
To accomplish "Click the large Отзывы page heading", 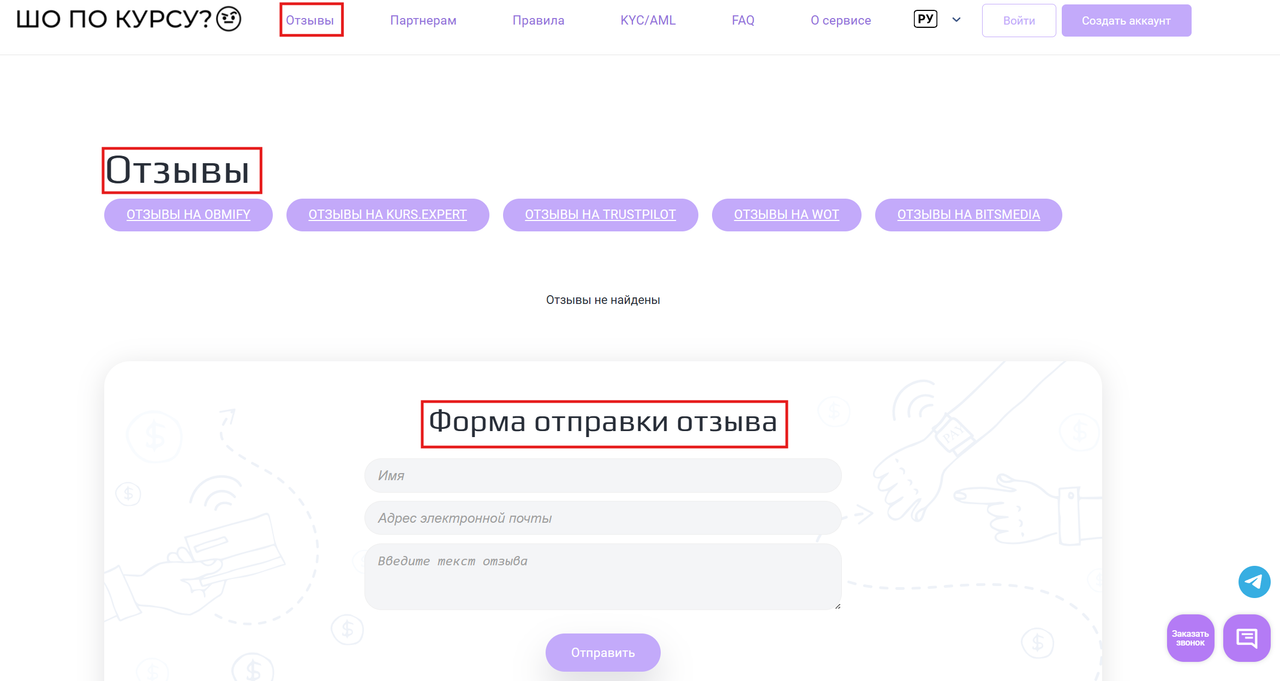I will pos(178,170).
